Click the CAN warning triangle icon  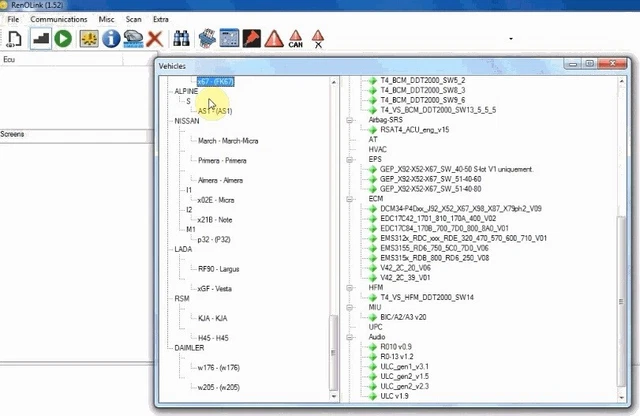point(296,39)
